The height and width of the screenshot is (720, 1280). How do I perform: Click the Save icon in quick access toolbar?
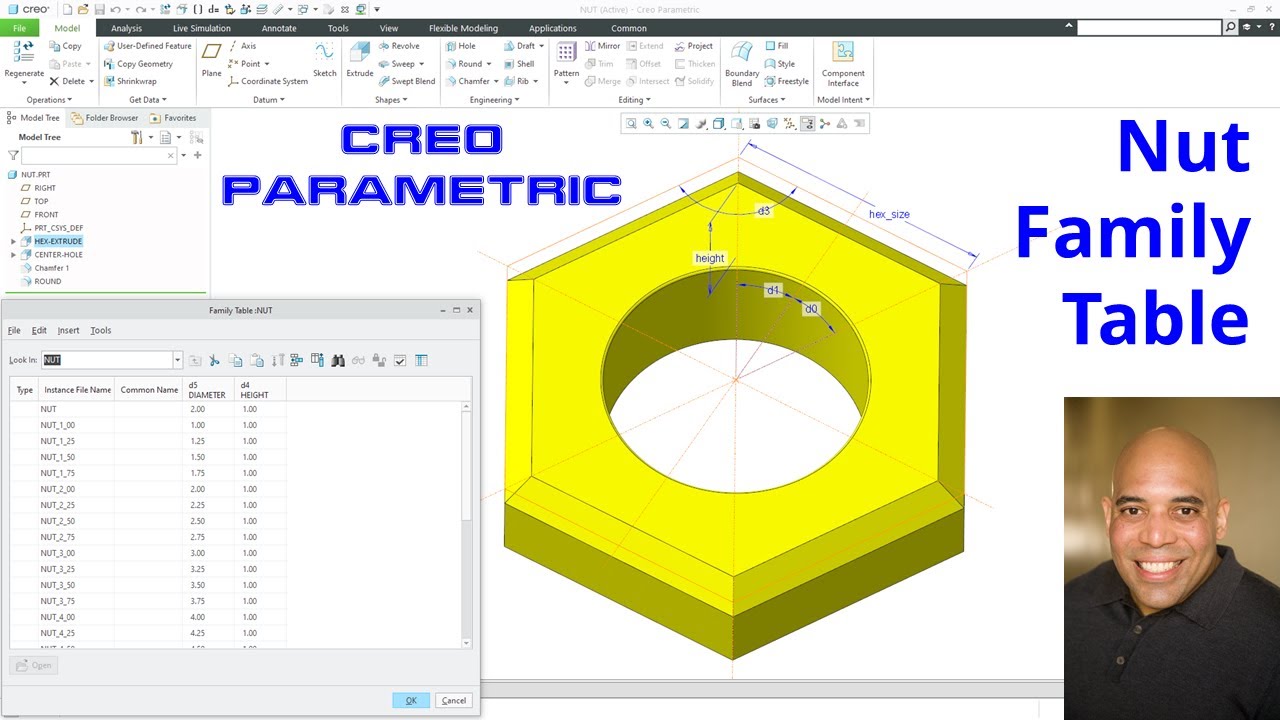coord(99,9)
